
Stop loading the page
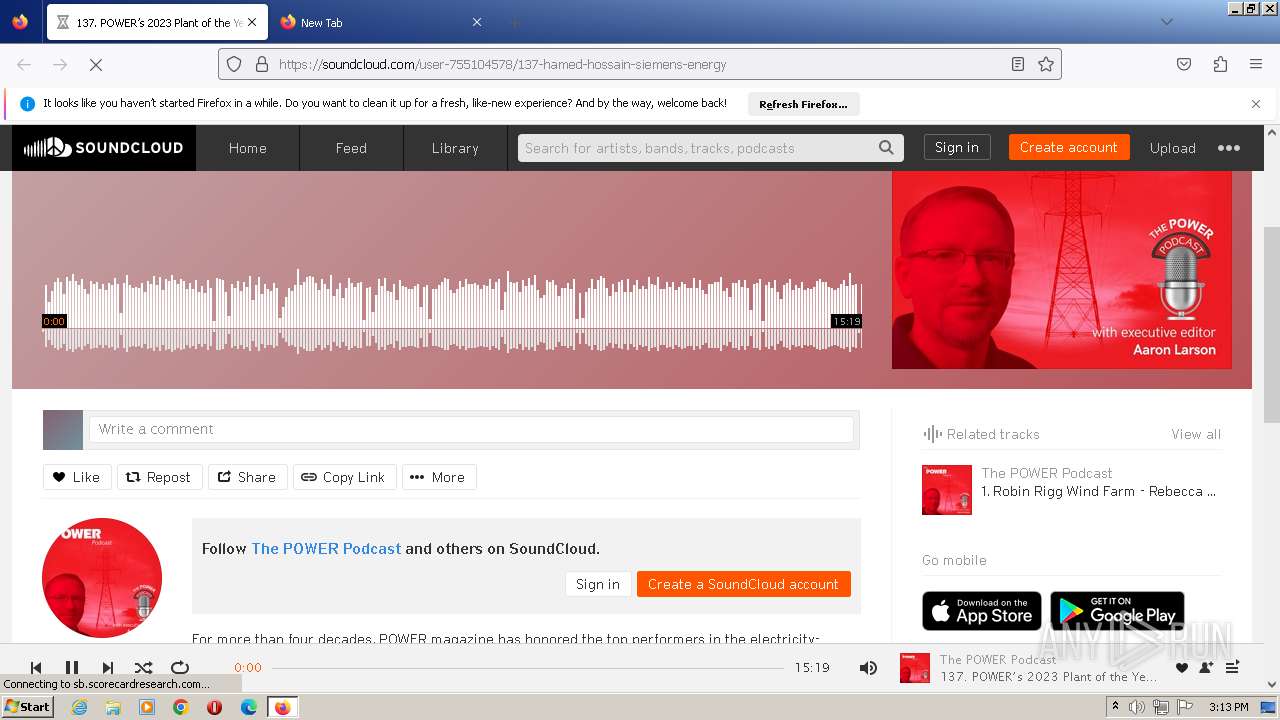tap(96, 64)
